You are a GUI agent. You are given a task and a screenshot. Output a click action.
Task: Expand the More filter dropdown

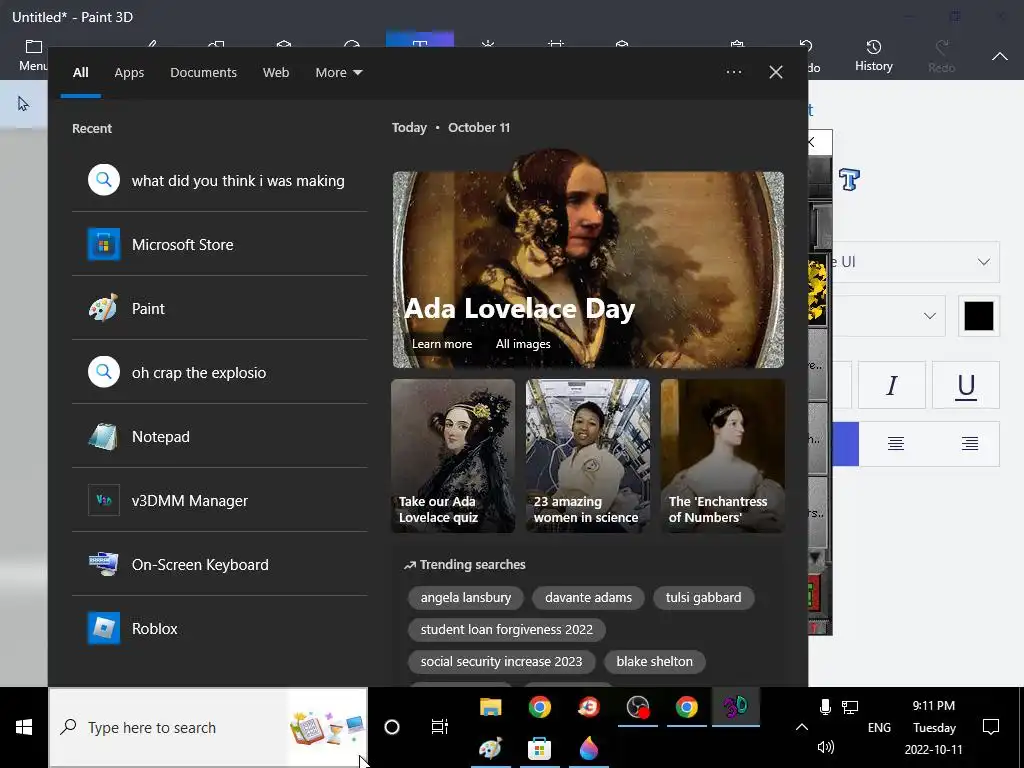pos(338,72)
